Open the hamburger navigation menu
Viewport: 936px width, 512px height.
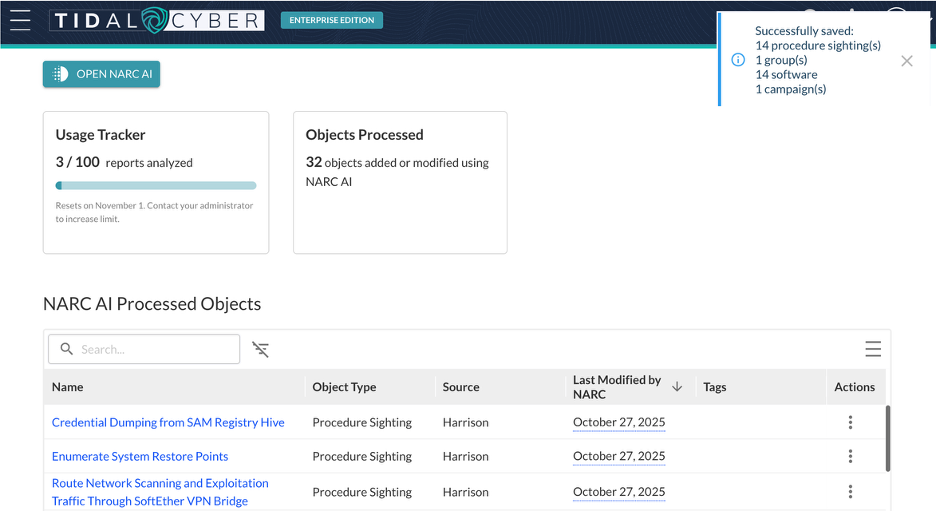coord(20,20)
